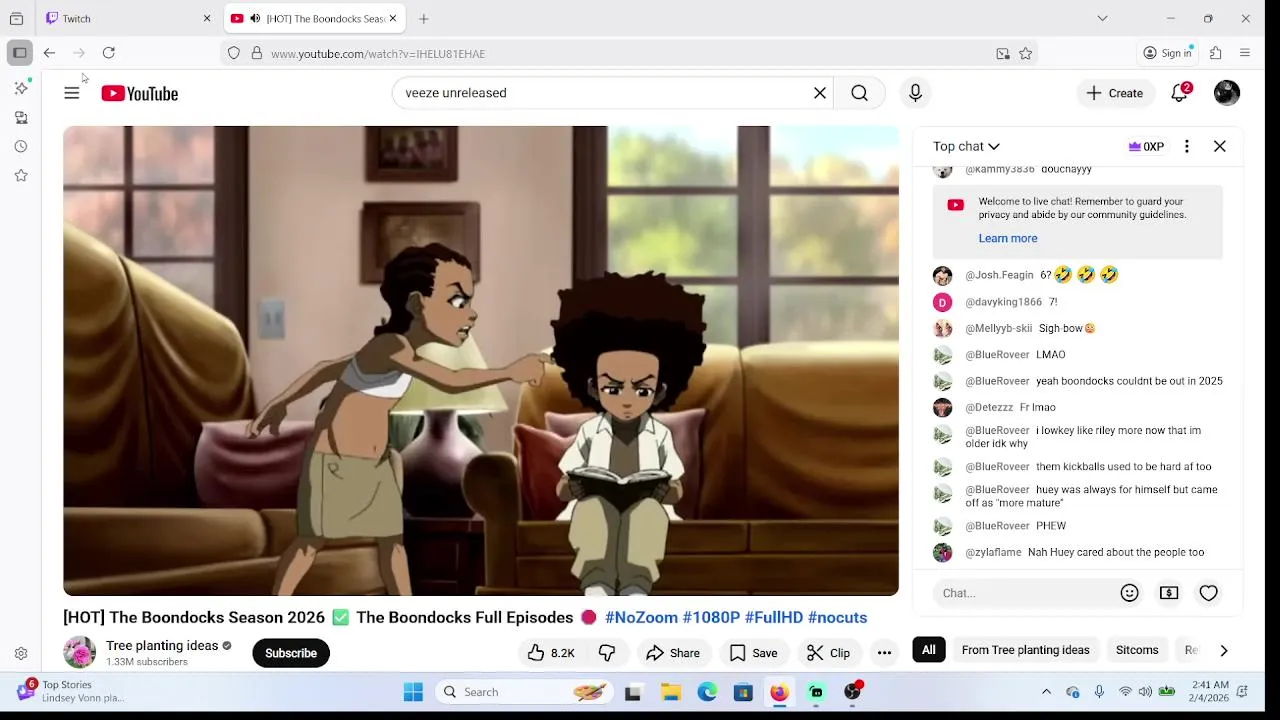Screen dimensions: 1280x720
Task: Close the Twitch tab
Action: [207, 18]
